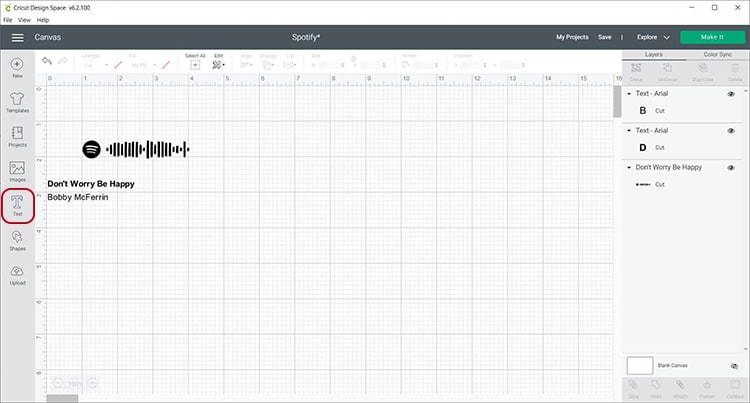
Task: Click the size lock icon
Action: coord(353,58)
